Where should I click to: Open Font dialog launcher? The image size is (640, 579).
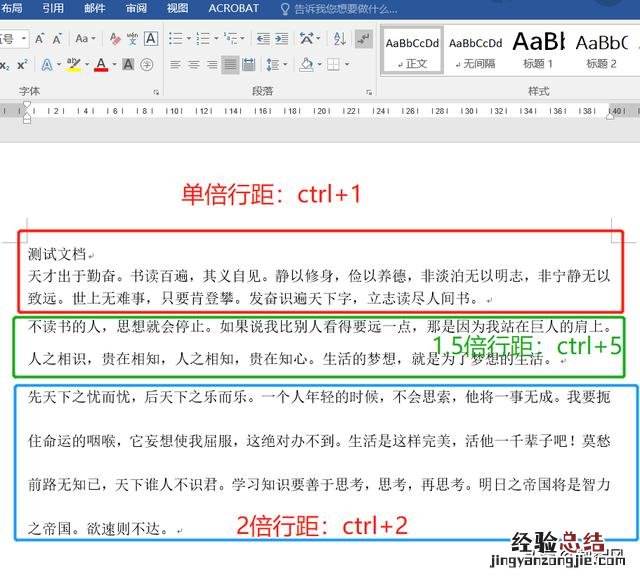point(156,92)
